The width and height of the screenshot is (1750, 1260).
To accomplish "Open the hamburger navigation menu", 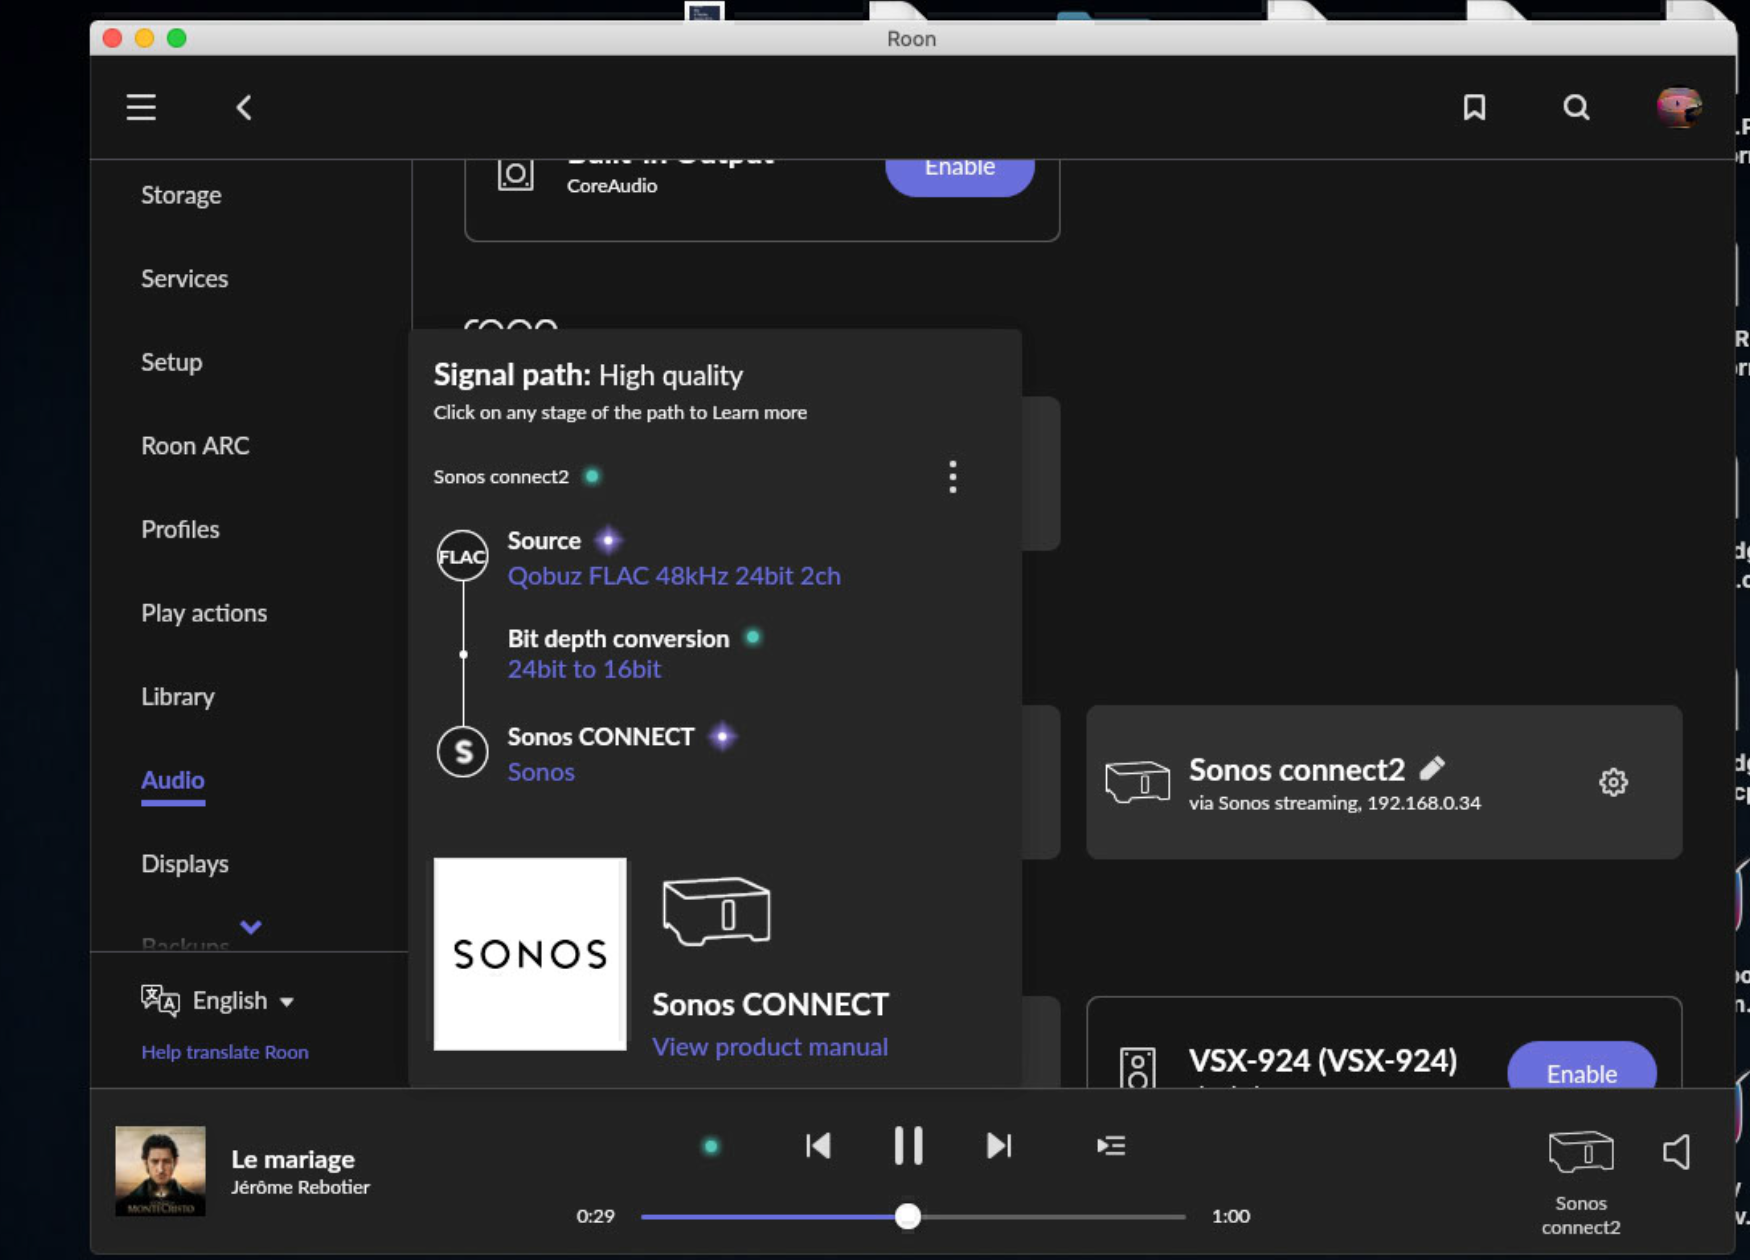I will tap(141, 107).
